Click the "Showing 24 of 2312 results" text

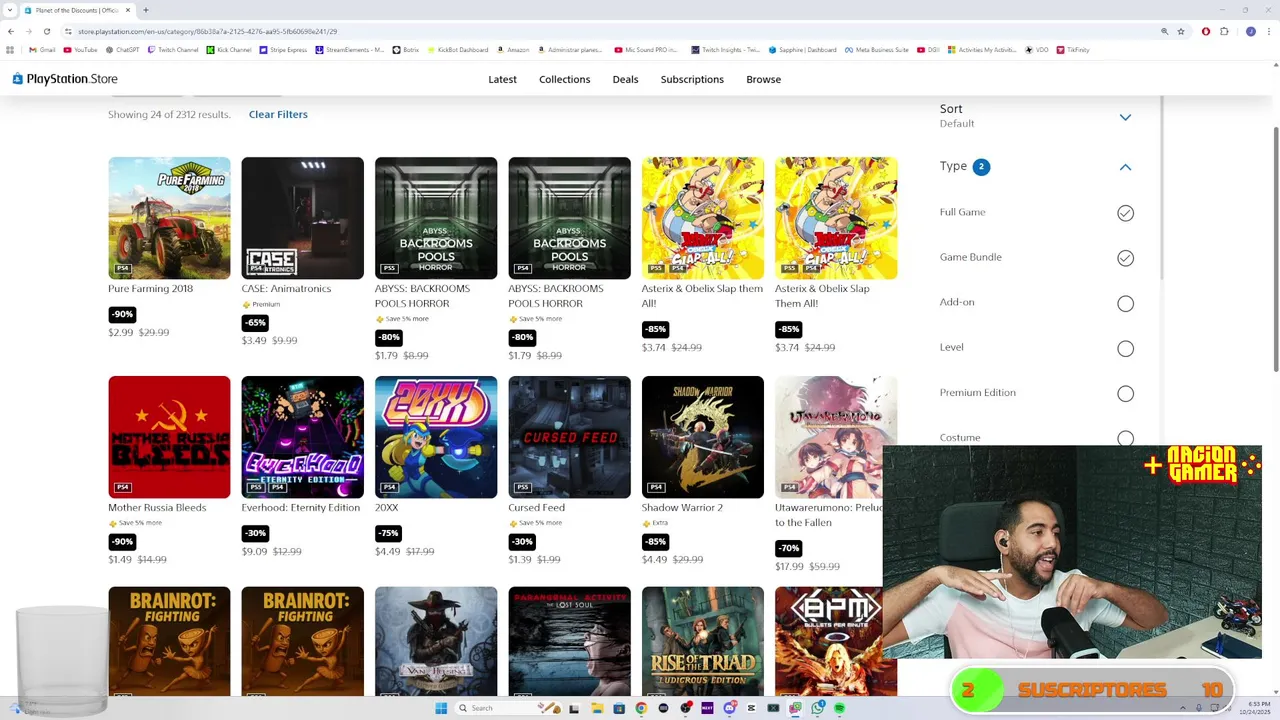169,114
